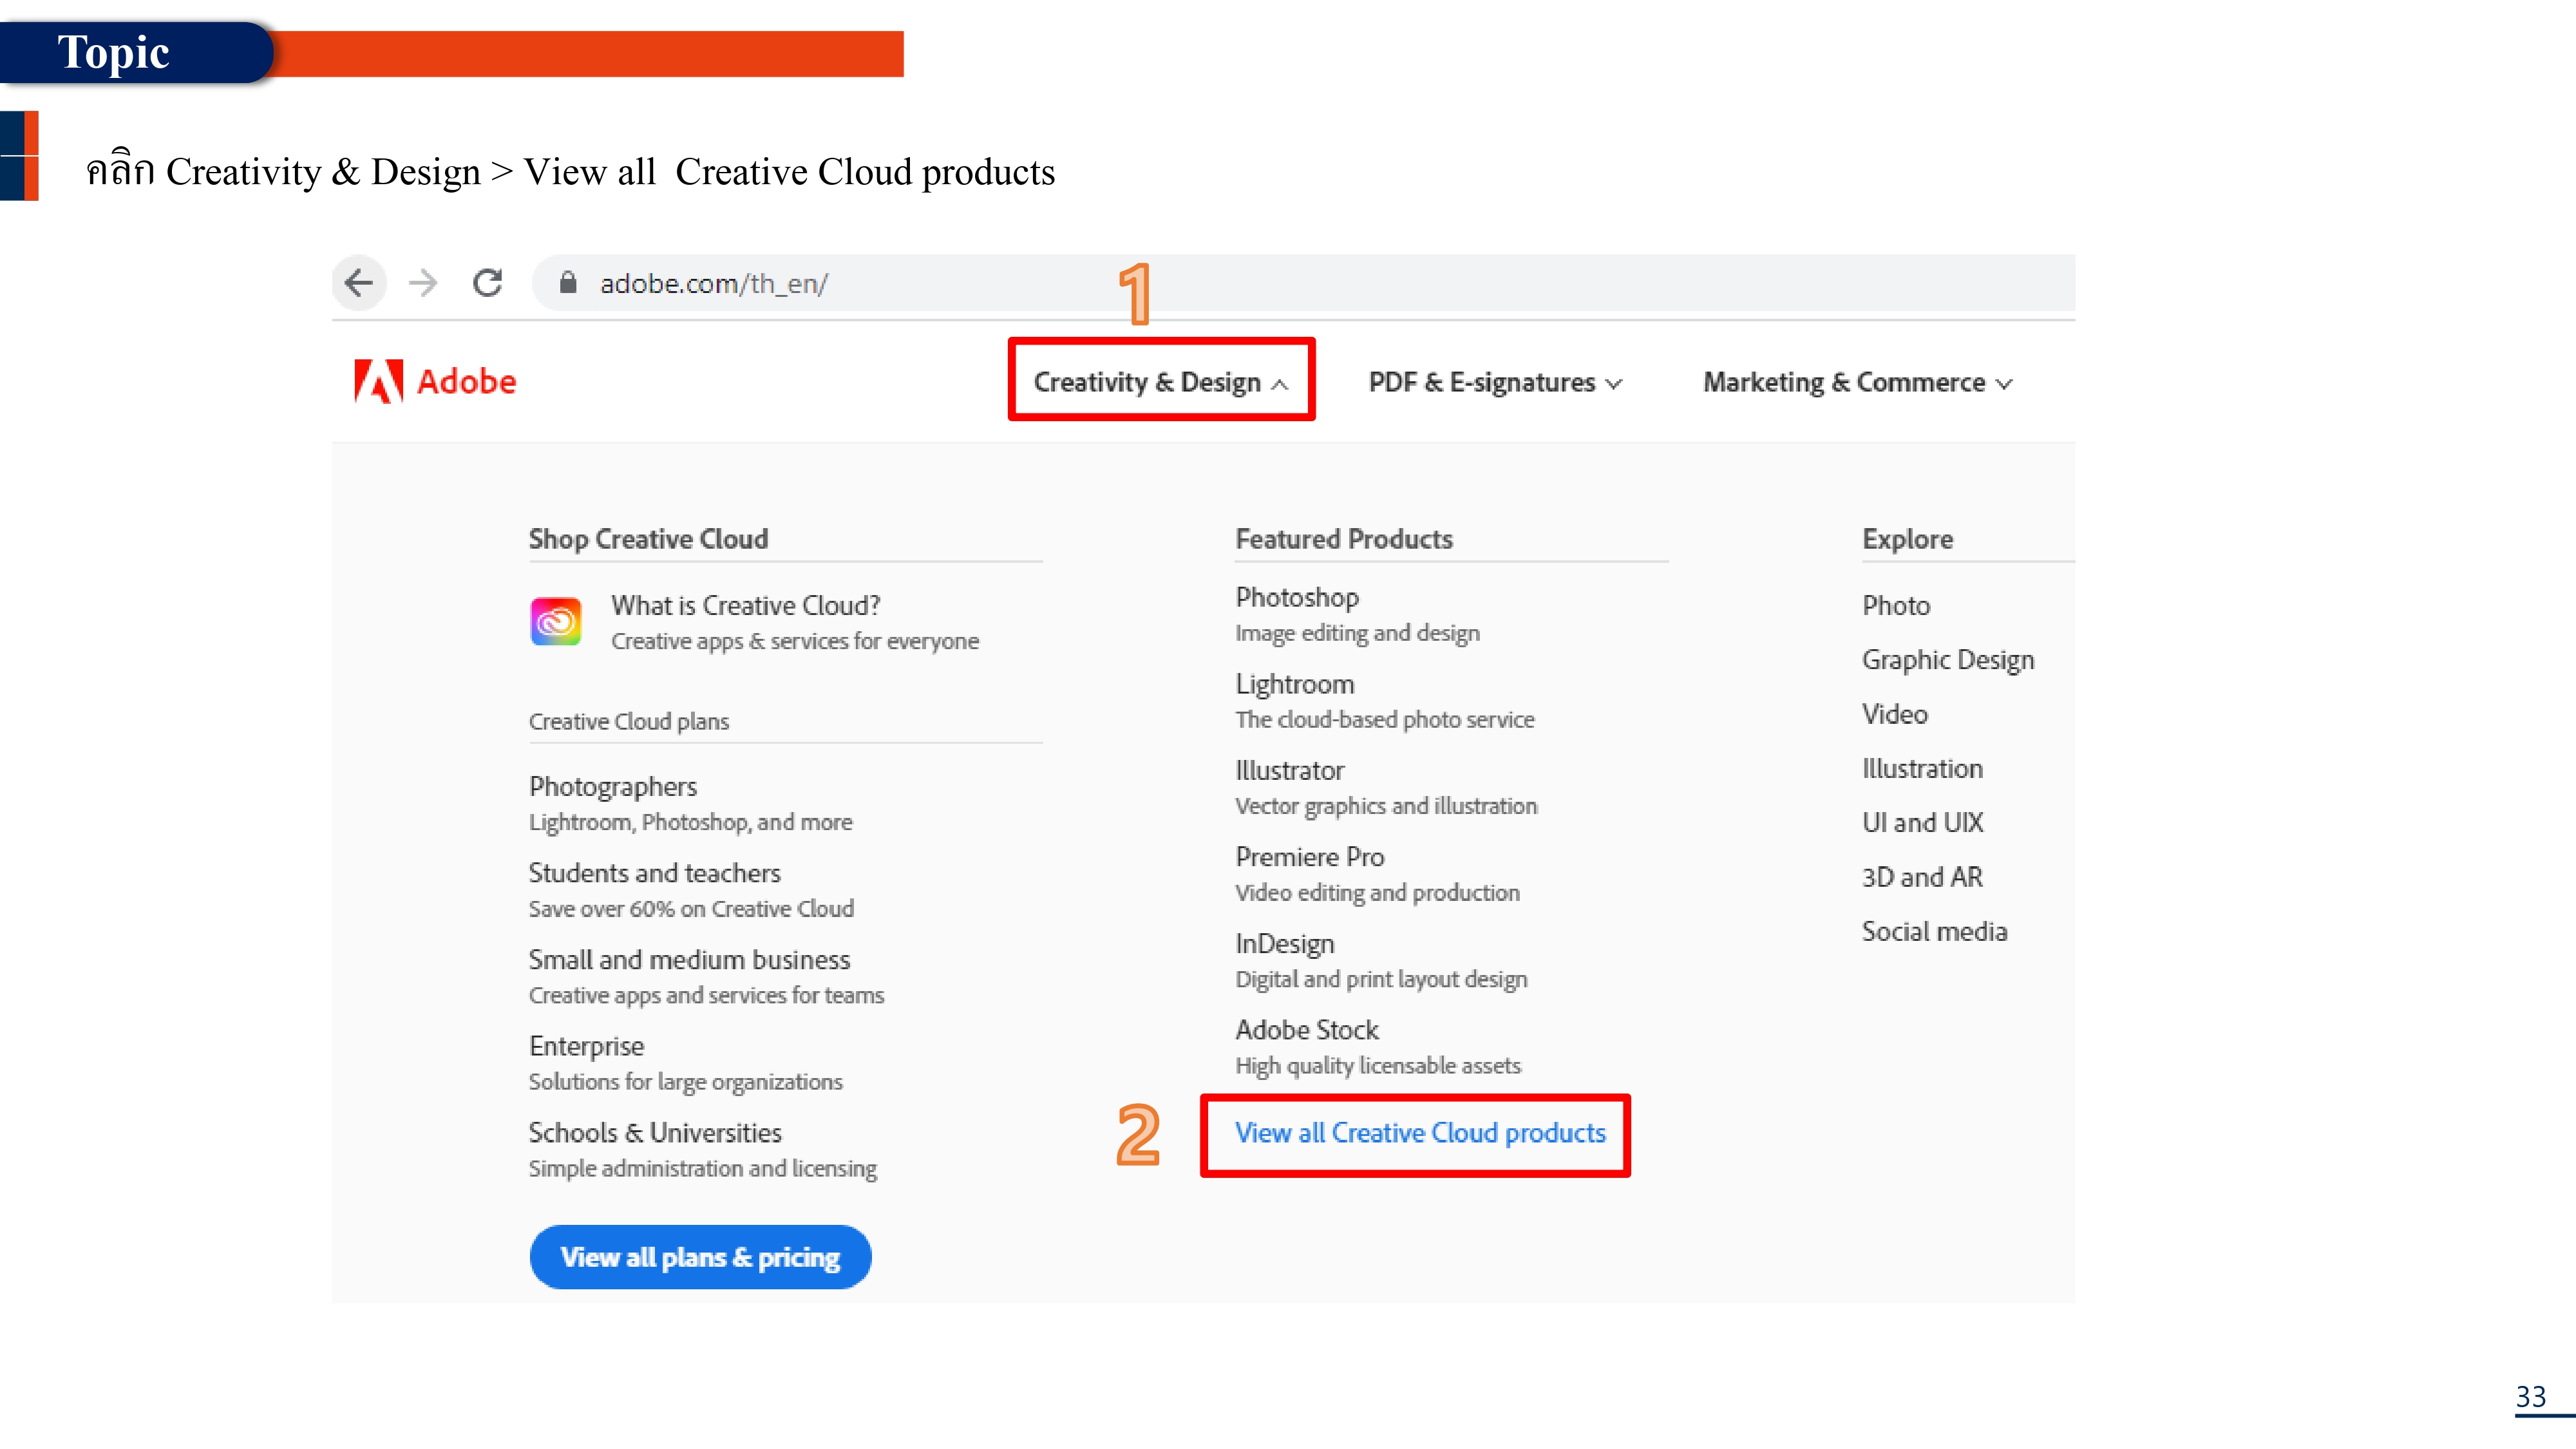2576x1449 pixels.
Task: Click Social media under Explore
Action: [1934, 931]
